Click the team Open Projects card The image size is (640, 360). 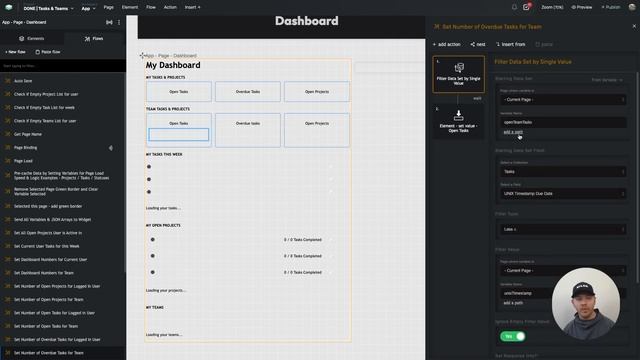point(317,130)
